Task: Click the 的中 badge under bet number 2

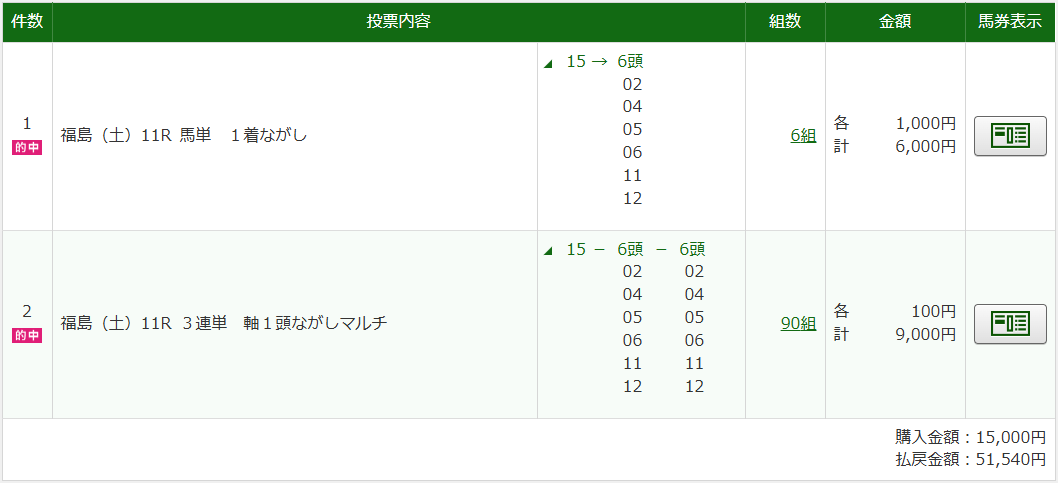Action: tap(27, 336)
